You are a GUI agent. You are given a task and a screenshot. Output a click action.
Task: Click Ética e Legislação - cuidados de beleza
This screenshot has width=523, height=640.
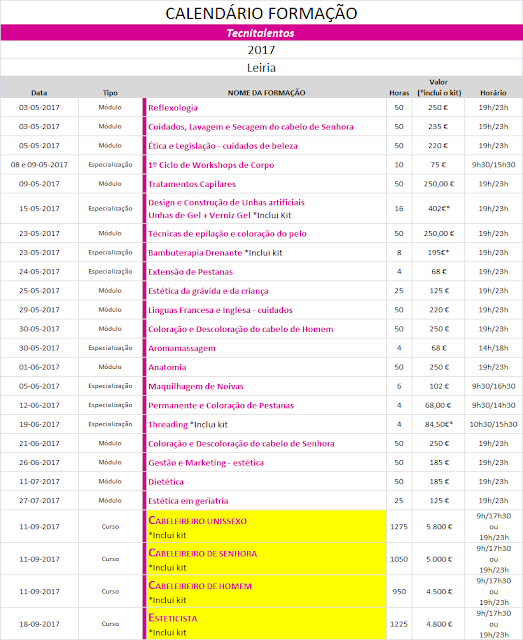coord(223,146)
